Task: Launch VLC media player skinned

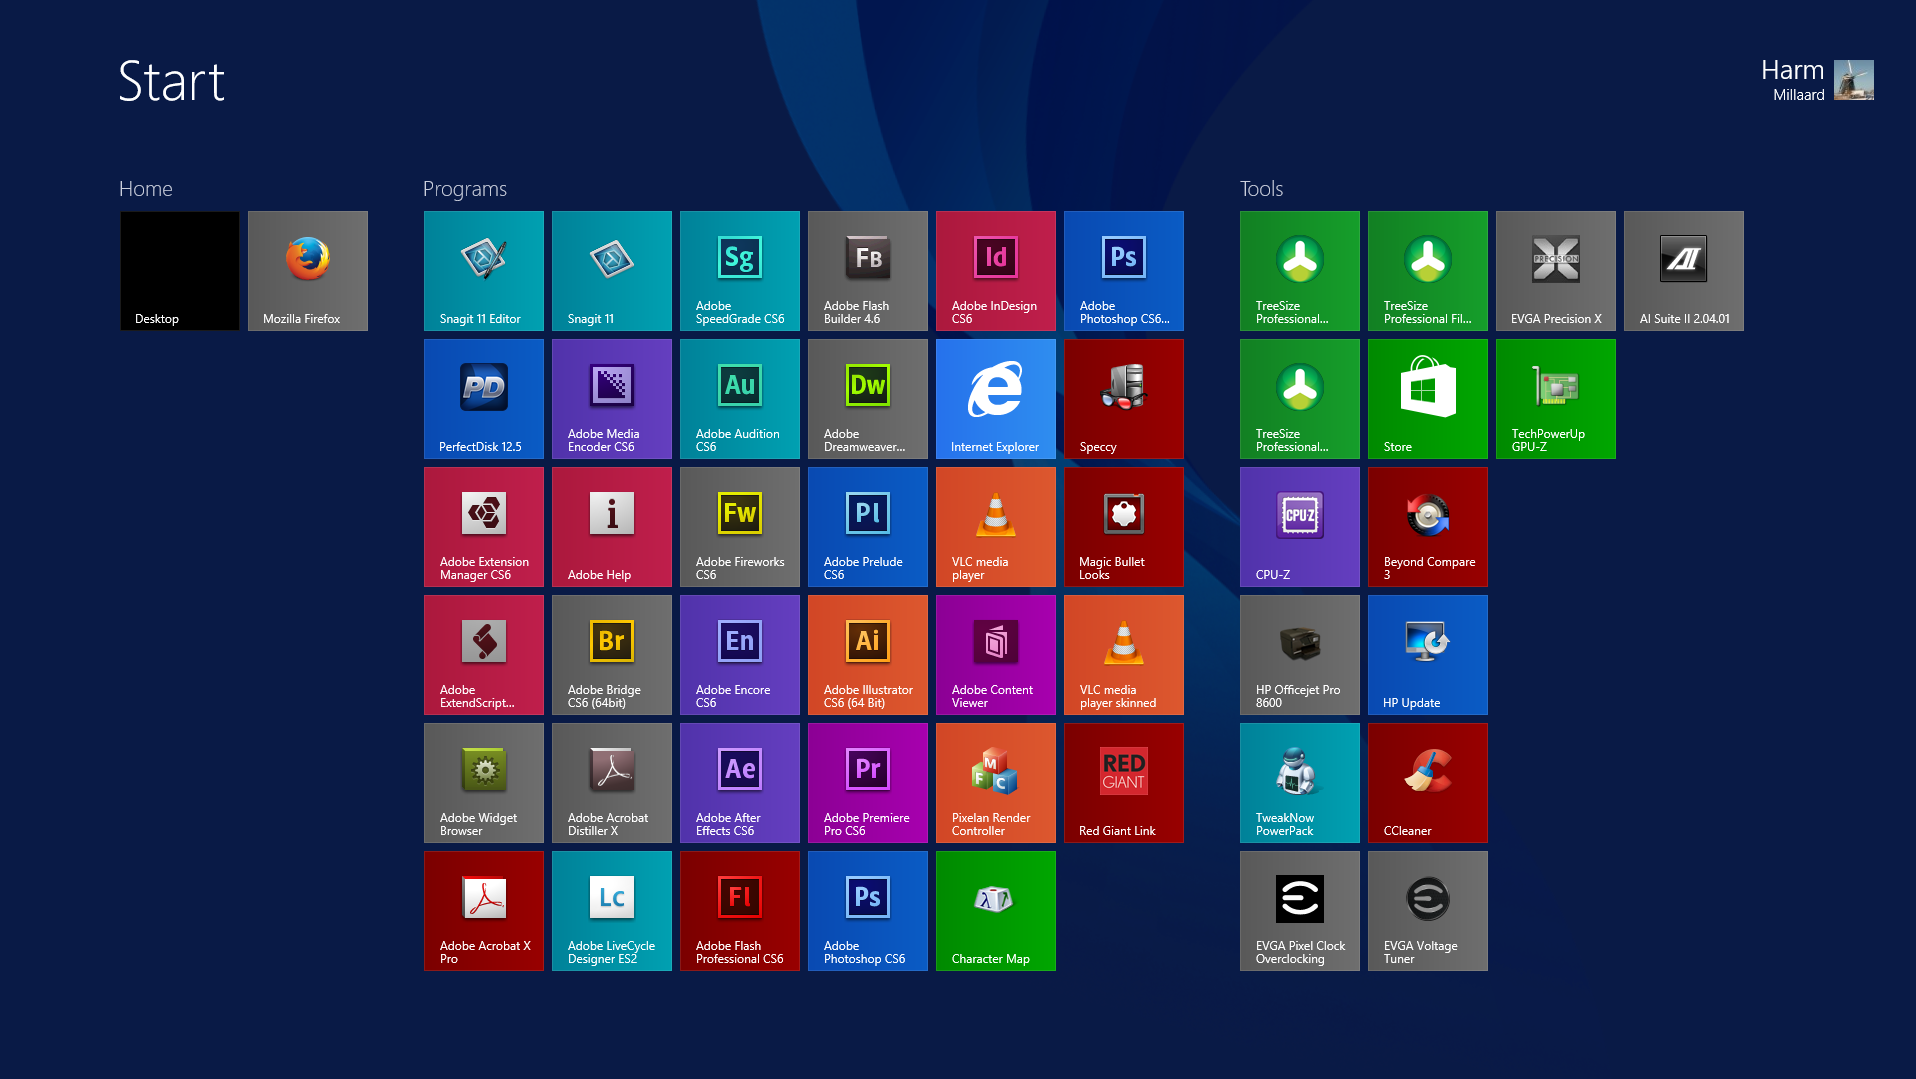Action: [x=1124, y=655]
